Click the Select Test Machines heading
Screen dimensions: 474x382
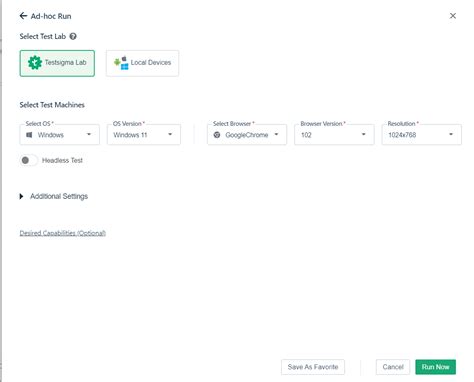[x=52, y=105]
